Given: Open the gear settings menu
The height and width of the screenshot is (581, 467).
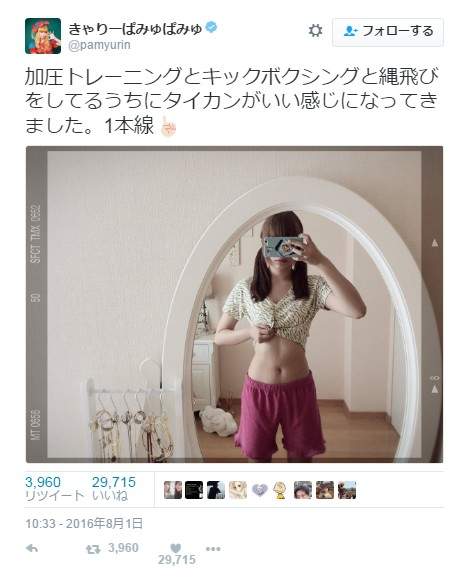Looking at the screenshot, I should pos(315,31).
